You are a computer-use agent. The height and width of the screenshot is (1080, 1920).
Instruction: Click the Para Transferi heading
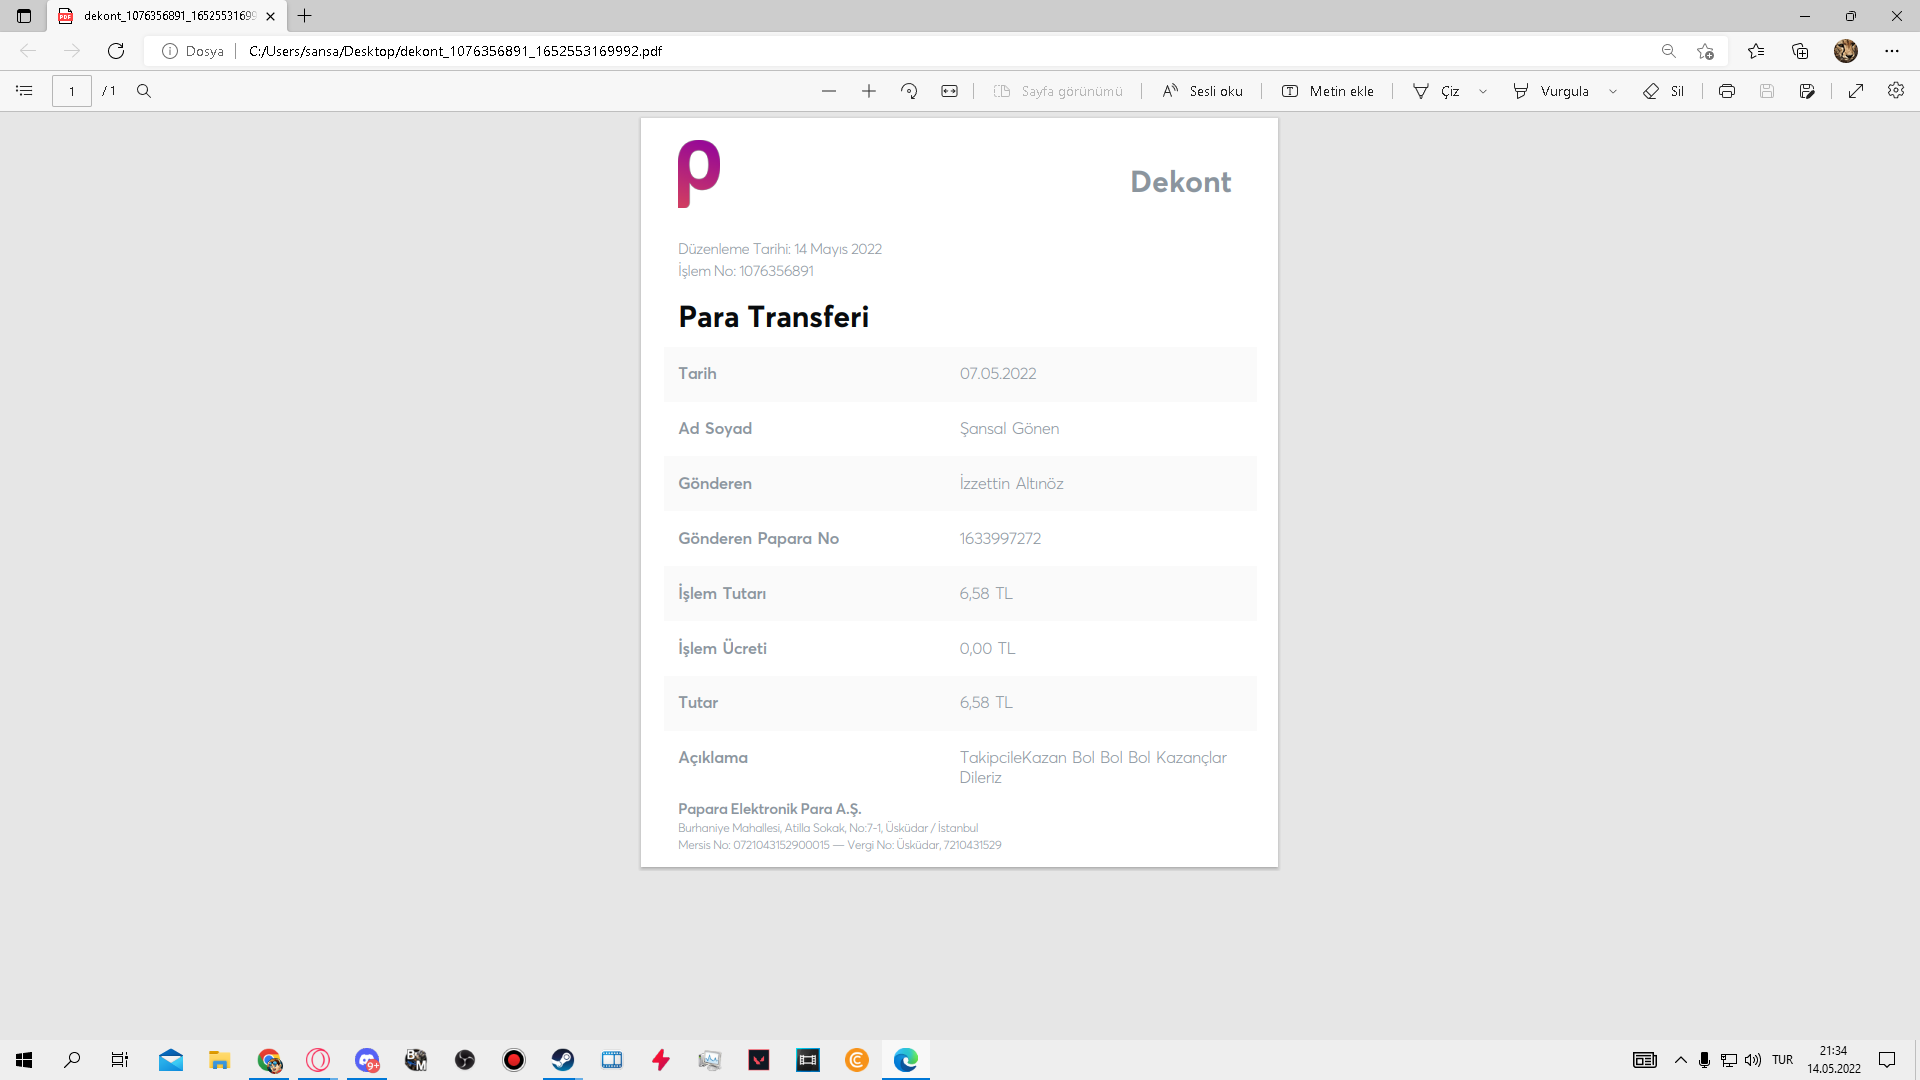click(x=774, y=317)
